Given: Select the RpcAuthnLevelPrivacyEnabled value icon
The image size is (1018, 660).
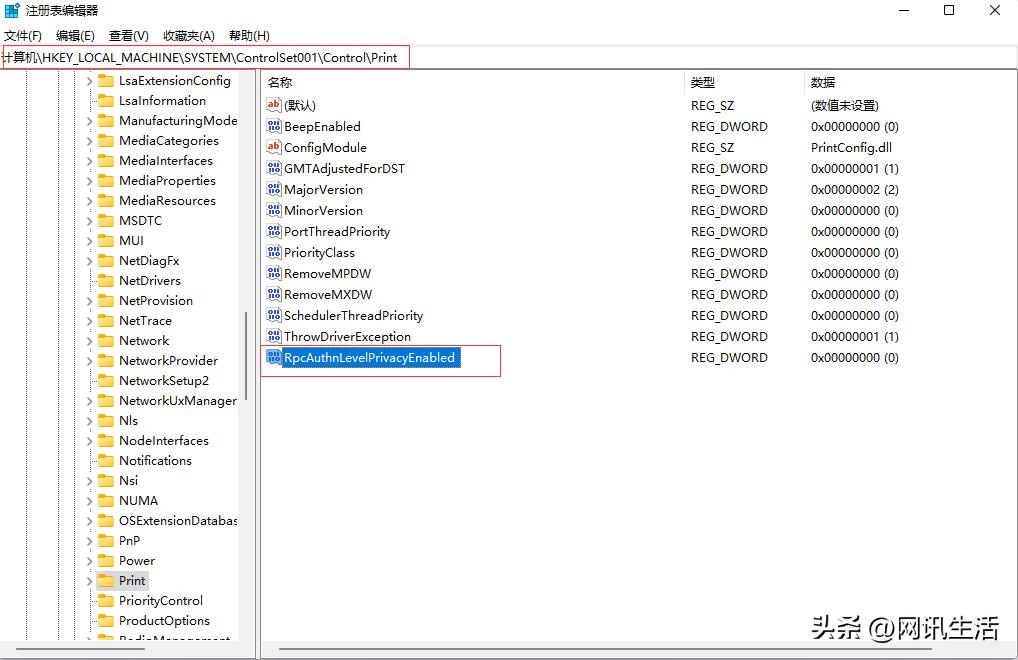Looking at the screenshot, I should (x=273, y=357).
